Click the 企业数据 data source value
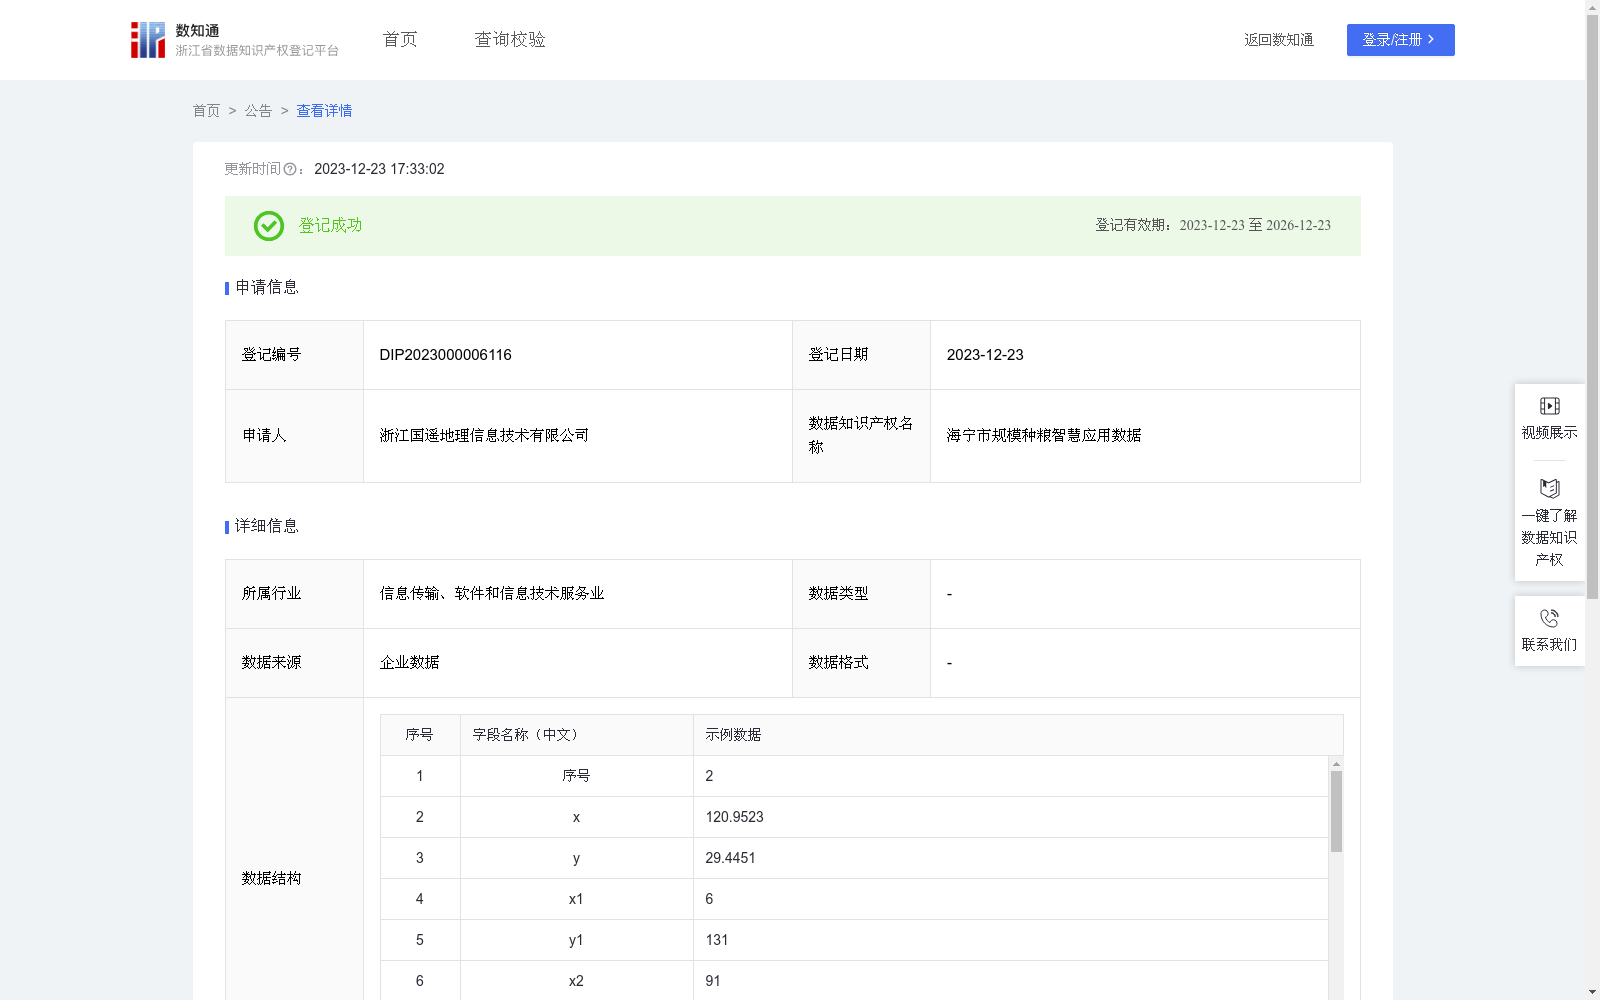1600x1000 pixels. tap(409, 663)
